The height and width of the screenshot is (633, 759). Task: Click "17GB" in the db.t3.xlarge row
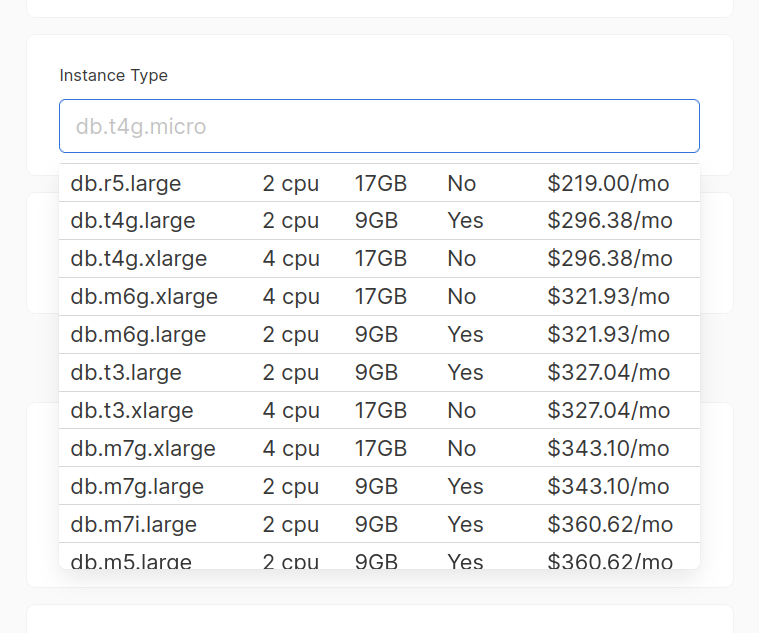381,411
